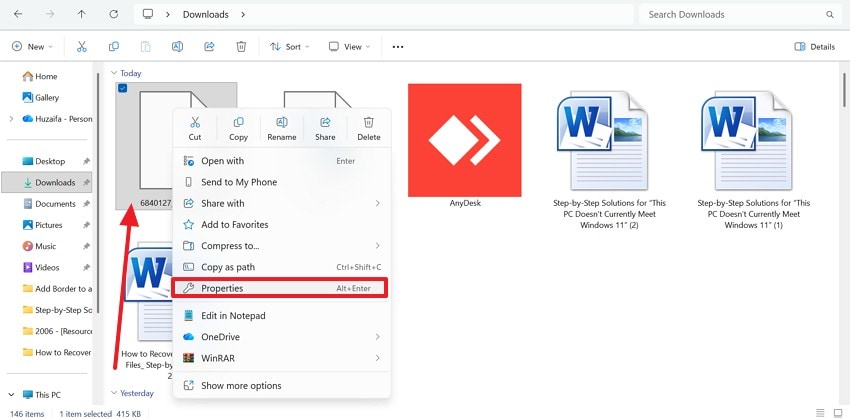Click the Downloads breadcrumb in address bar
This screenshot has height=419, width=850.
(205, 15)
